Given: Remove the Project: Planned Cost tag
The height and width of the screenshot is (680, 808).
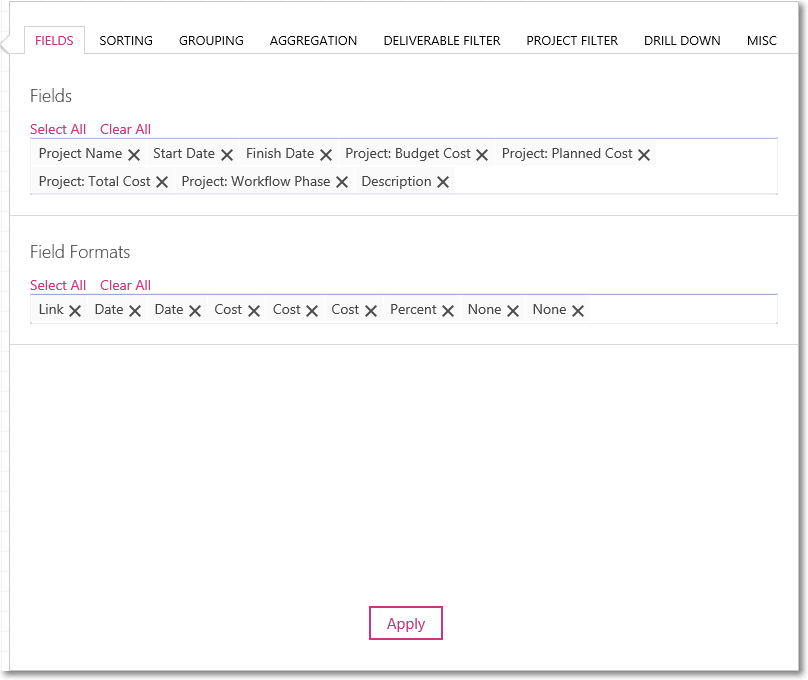Looking at the screenshot, I should [x=644, y=155].
